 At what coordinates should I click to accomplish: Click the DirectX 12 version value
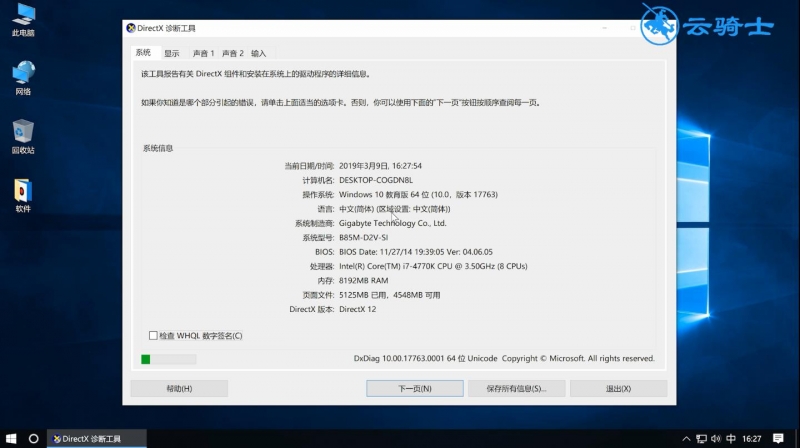coord(357,309)
